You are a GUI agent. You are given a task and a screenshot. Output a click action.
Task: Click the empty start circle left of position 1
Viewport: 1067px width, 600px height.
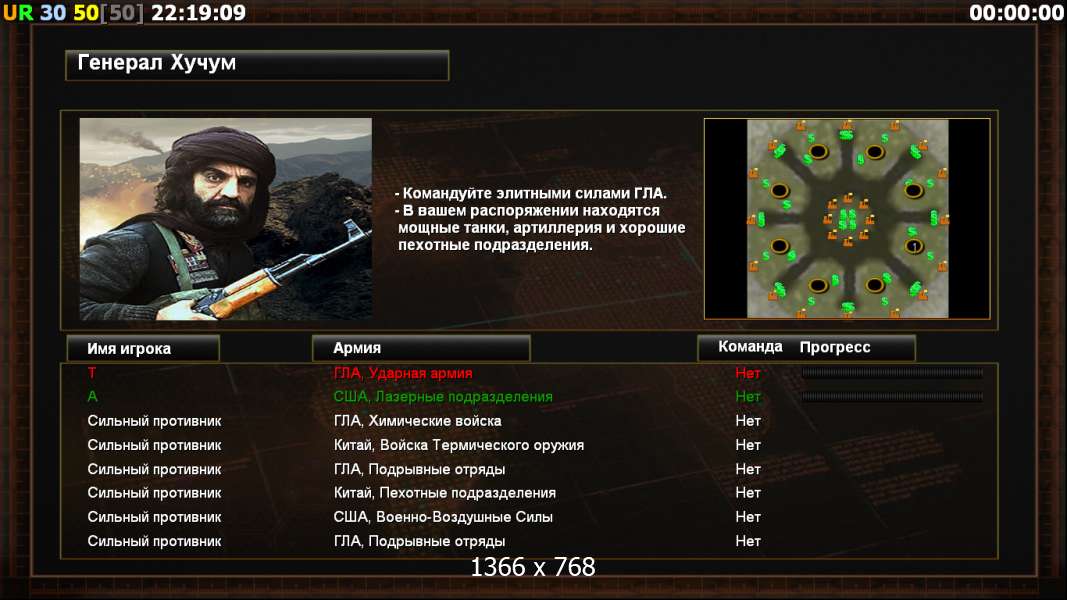pyautogui.click(x=780, y=246)
